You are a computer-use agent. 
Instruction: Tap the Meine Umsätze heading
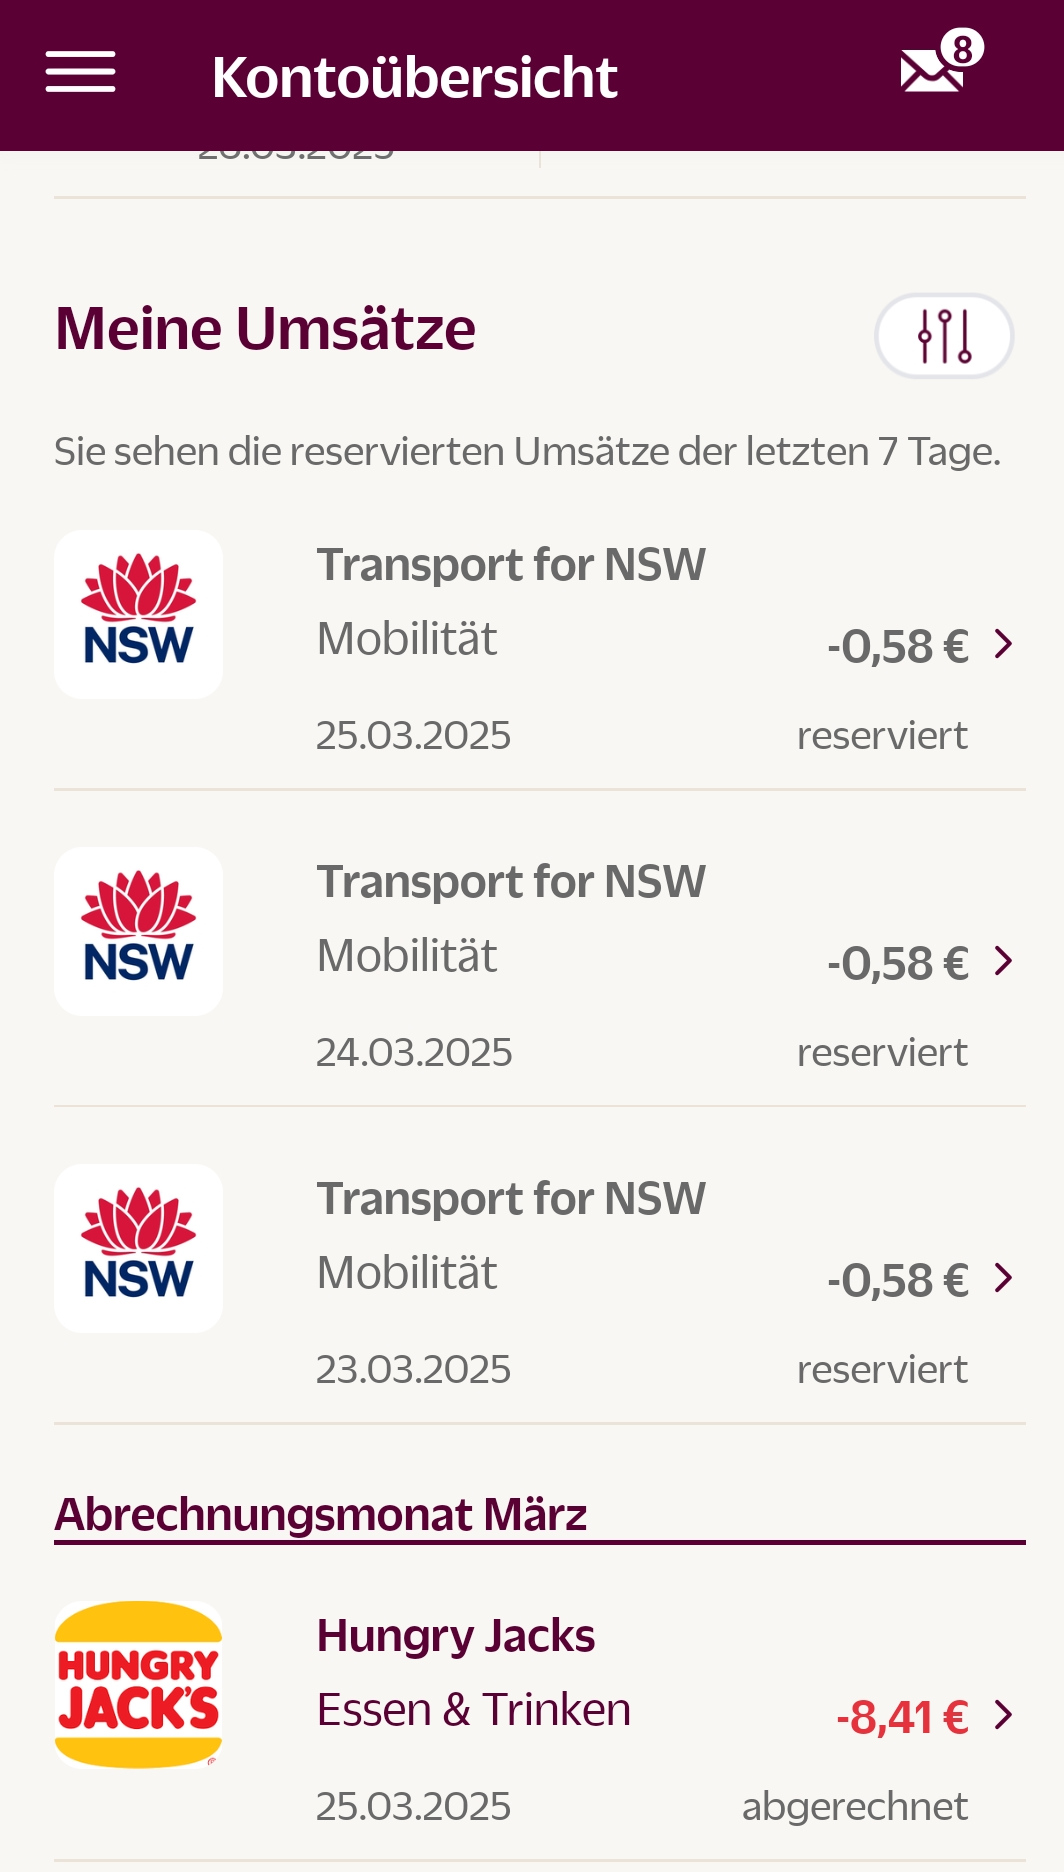click(x=266, y=329)
